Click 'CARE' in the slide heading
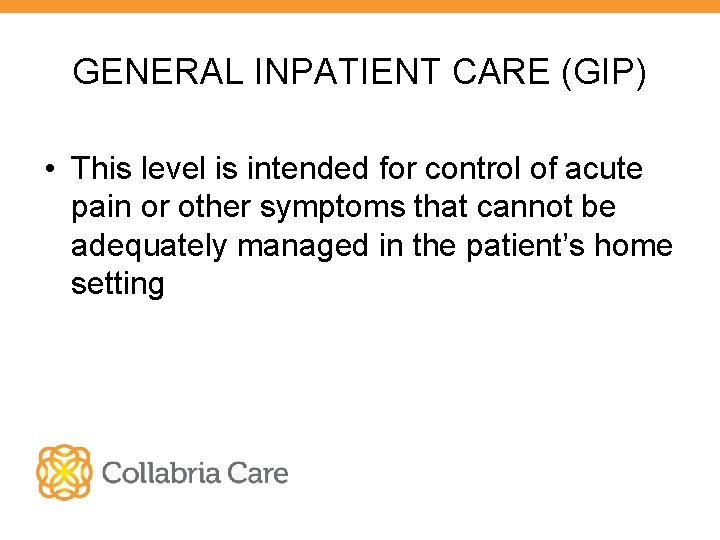 click(501, 72)
